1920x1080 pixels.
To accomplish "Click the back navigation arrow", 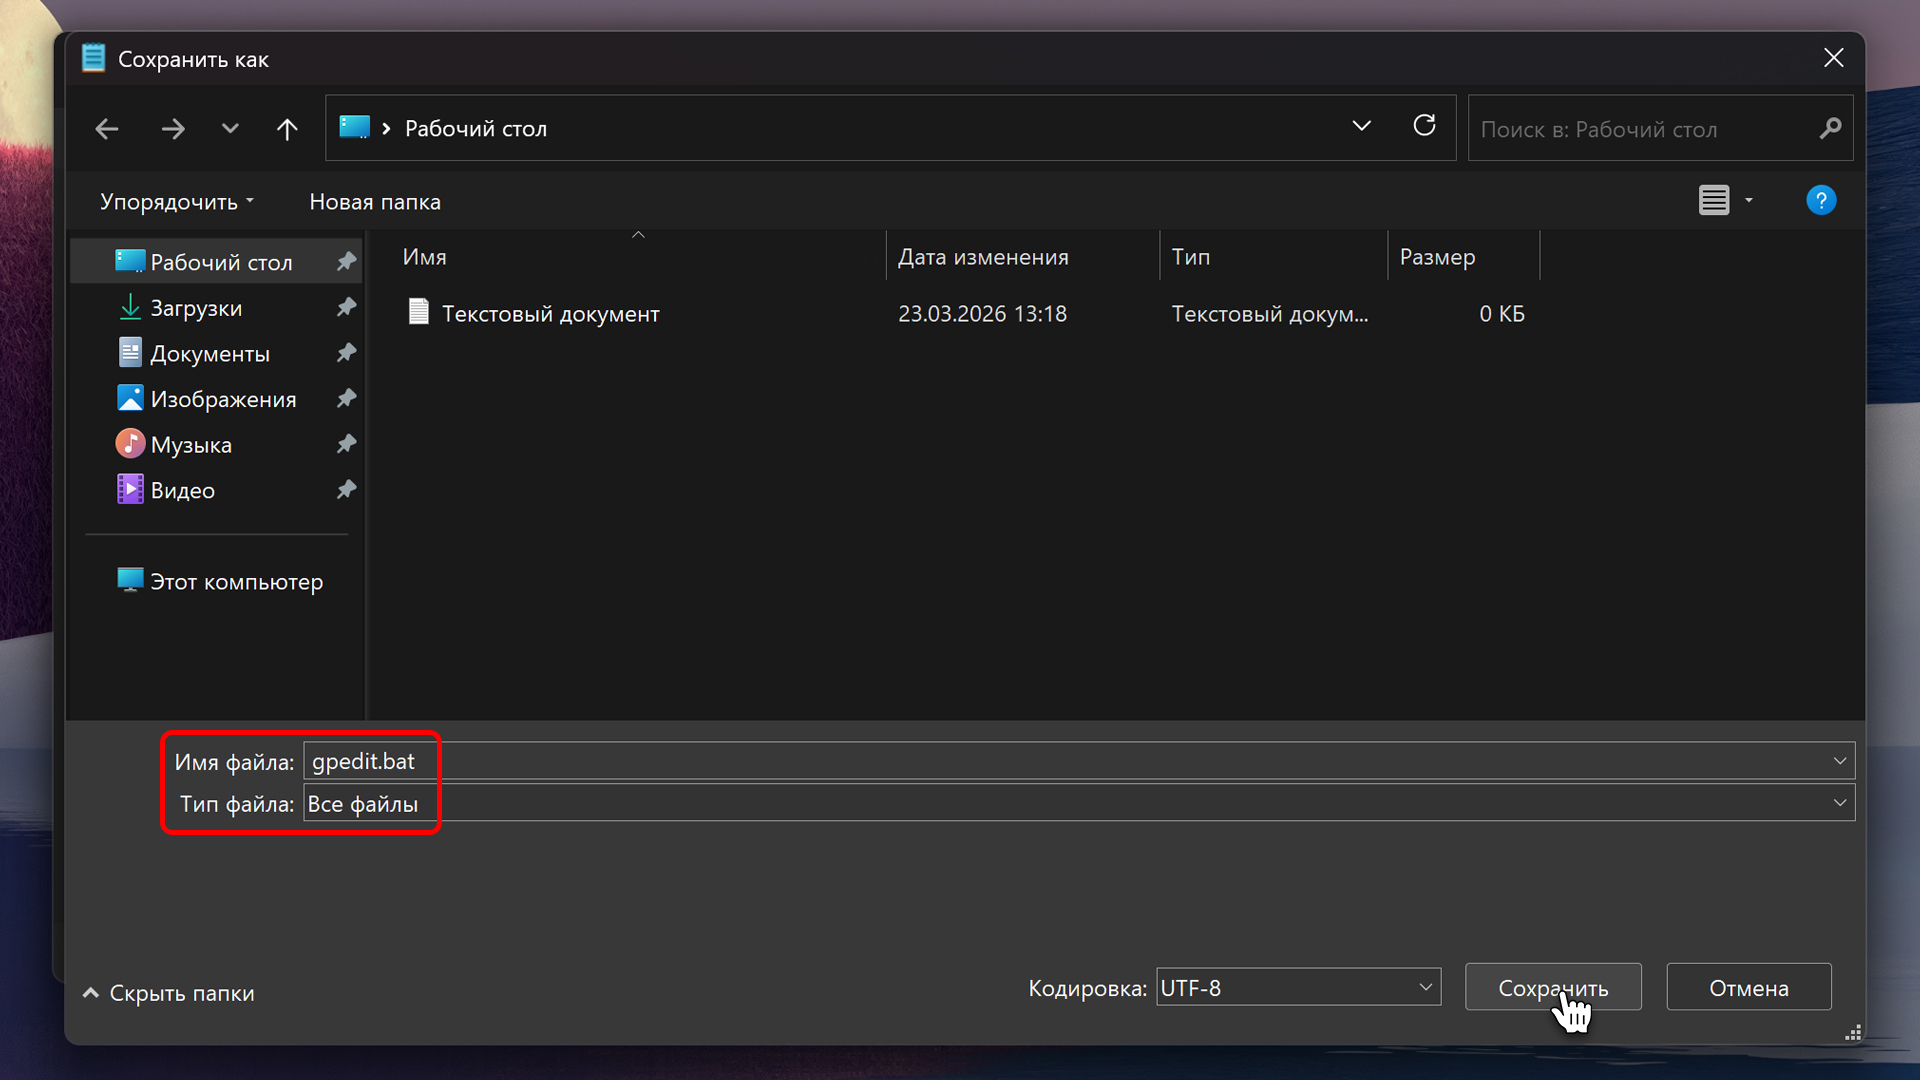I will 107,129.
